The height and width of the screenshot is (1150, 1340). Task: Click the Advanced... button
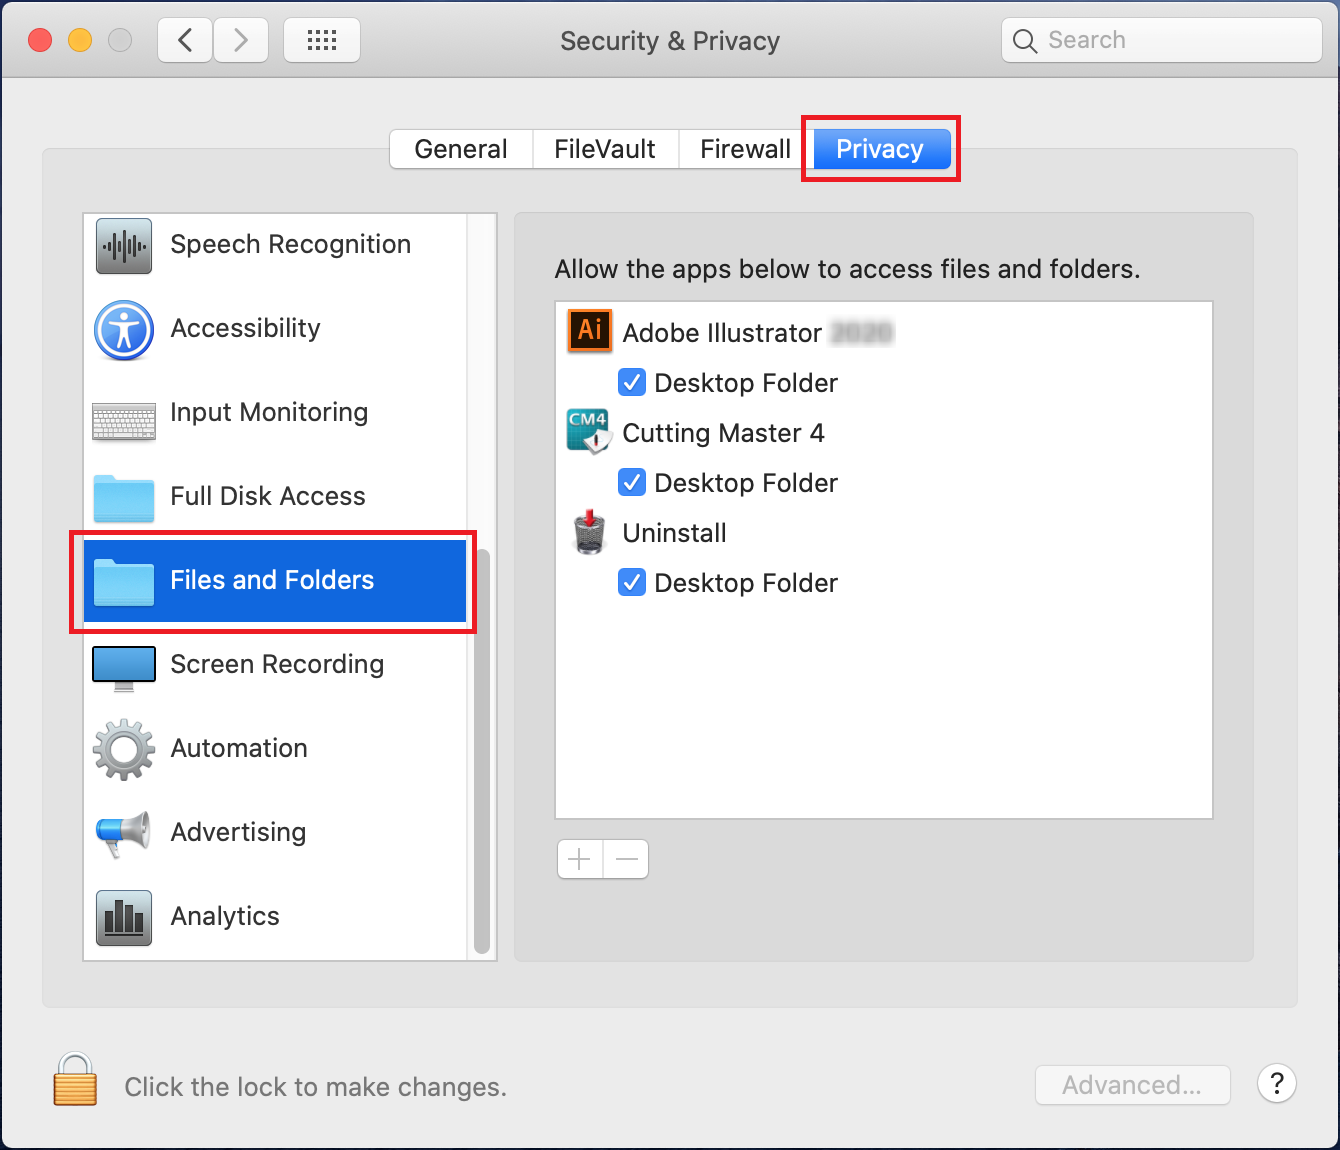(1132, 1085)
